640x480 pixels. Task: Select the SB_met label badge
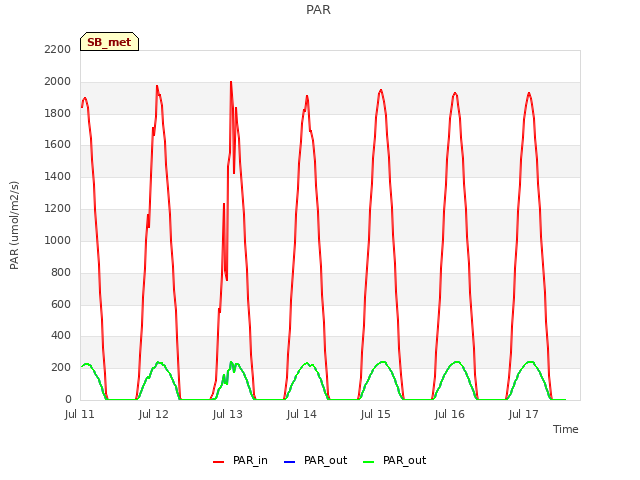(x=109, y=42)
